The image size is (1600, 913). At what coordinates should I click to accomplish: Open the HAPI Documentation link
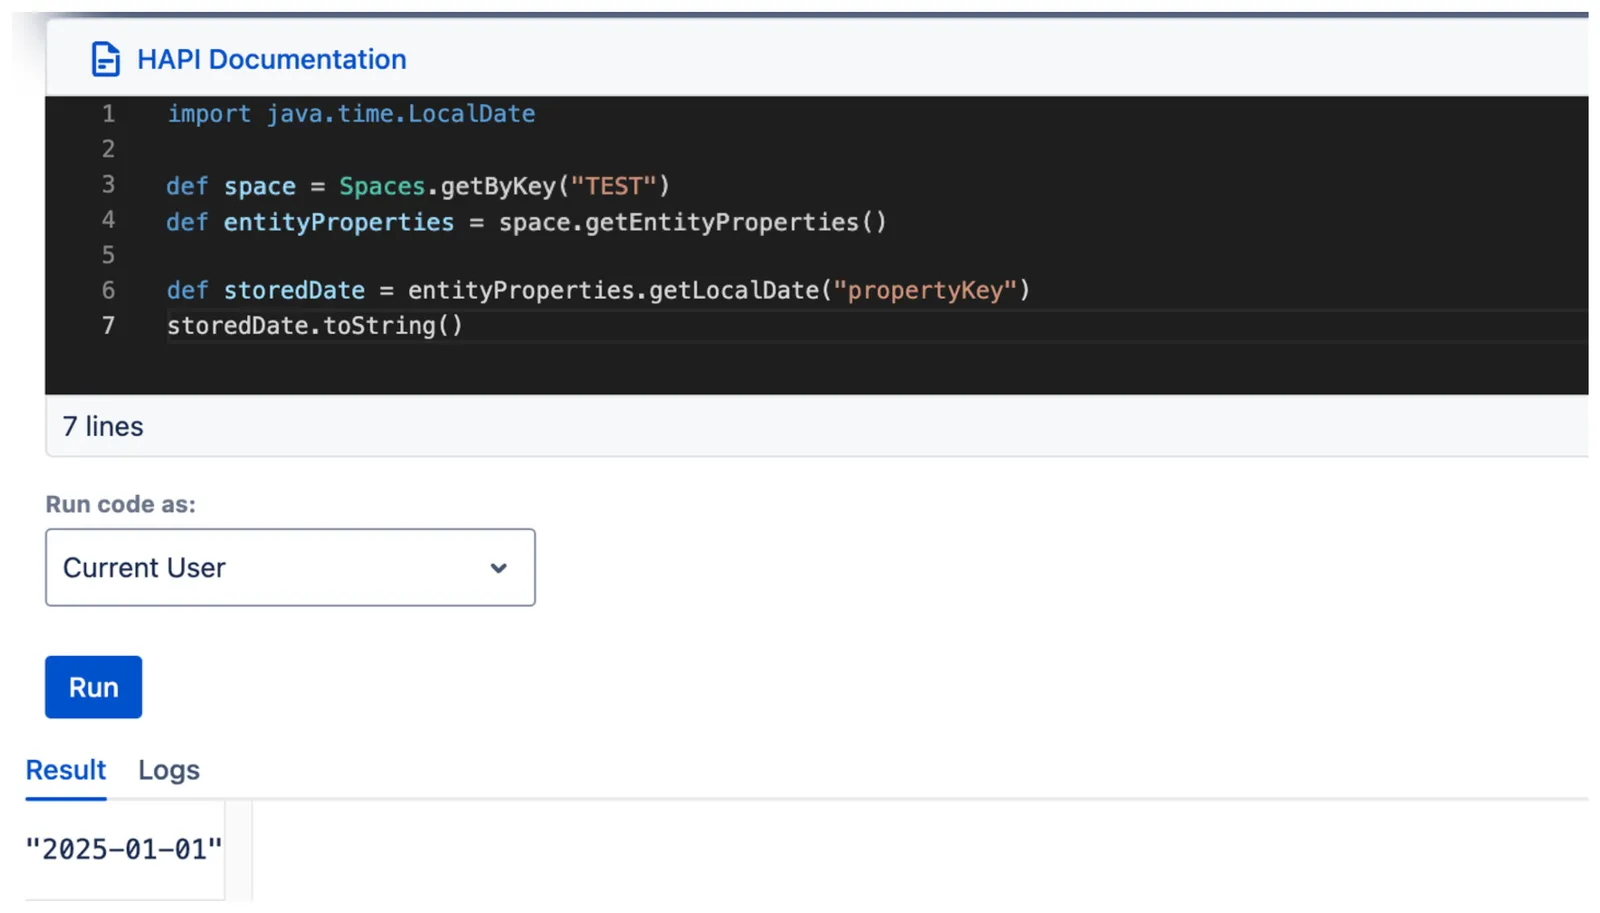click(x=271, y=59)
